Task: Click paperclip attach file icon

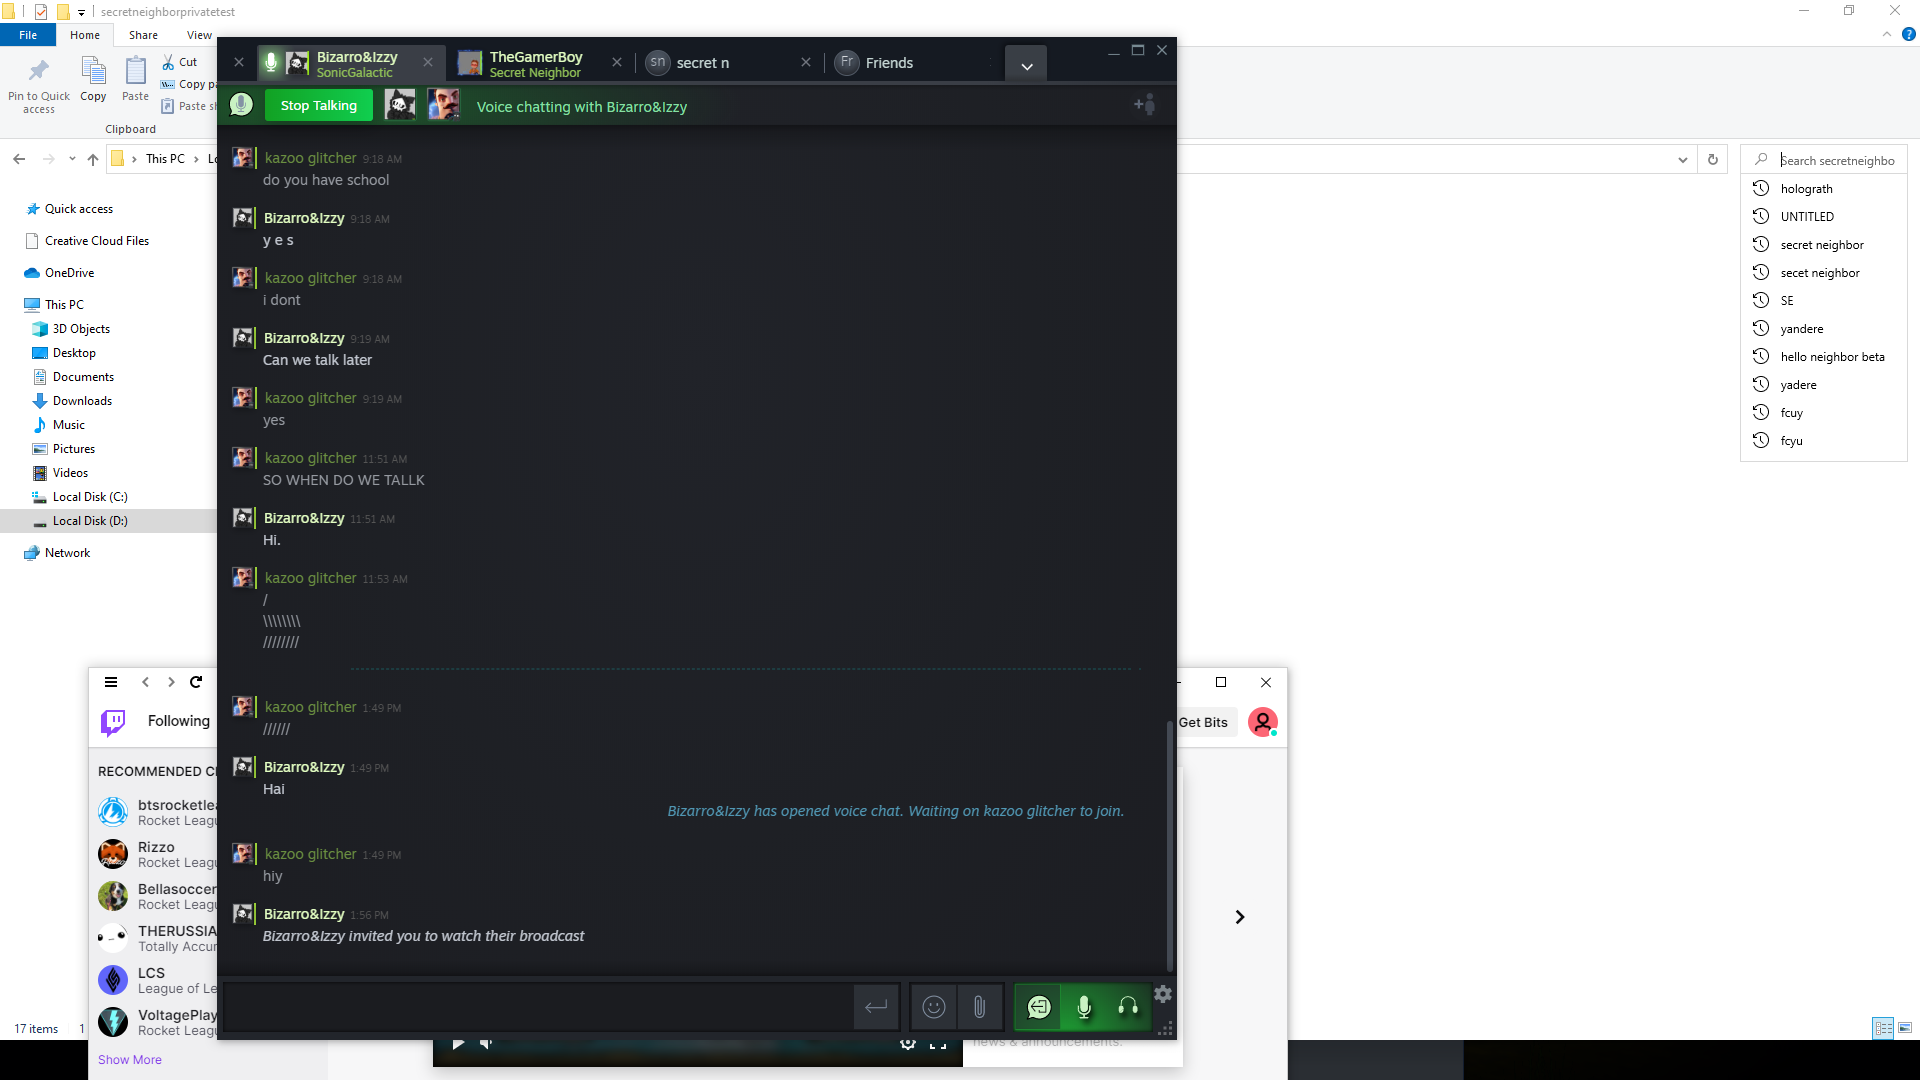Action: [980, 1007]
